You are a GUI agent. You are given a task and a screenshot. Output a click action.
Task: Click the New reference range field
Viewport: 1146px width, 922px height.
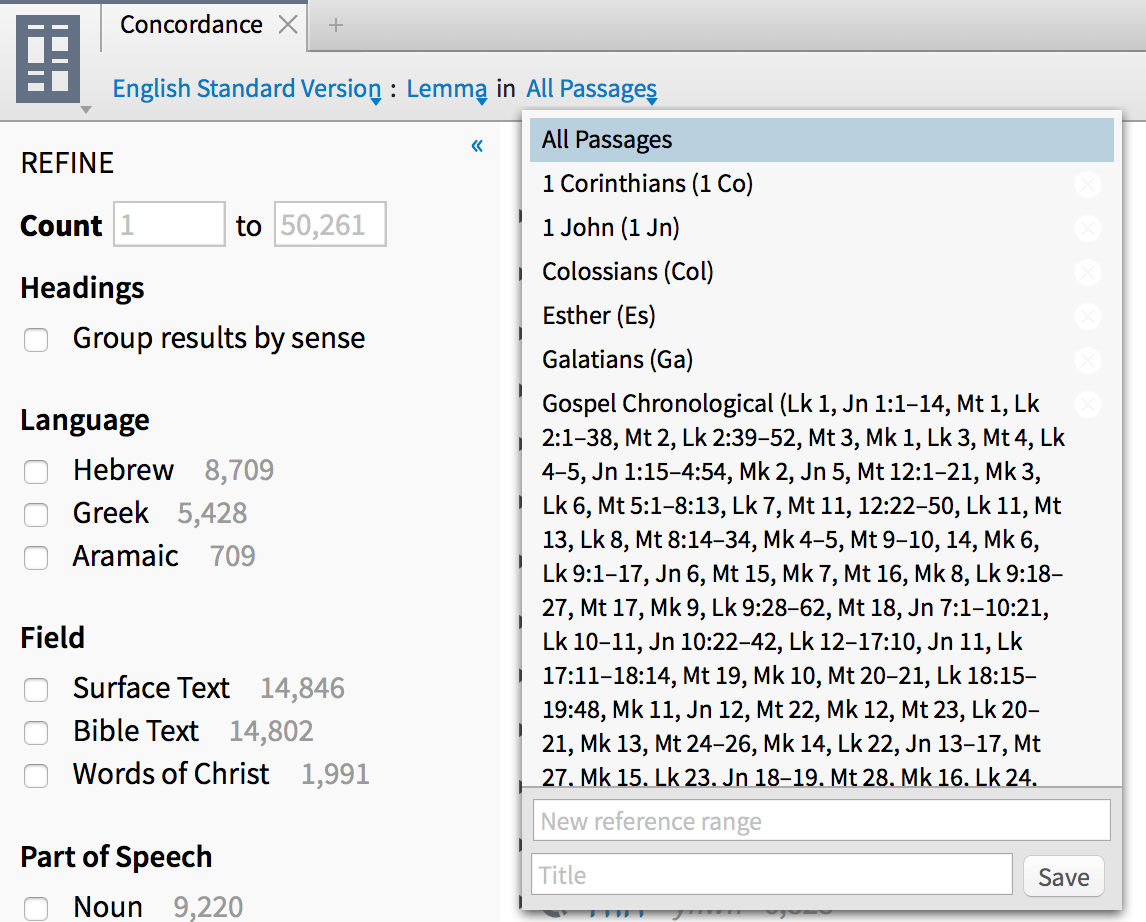[821, 822]
